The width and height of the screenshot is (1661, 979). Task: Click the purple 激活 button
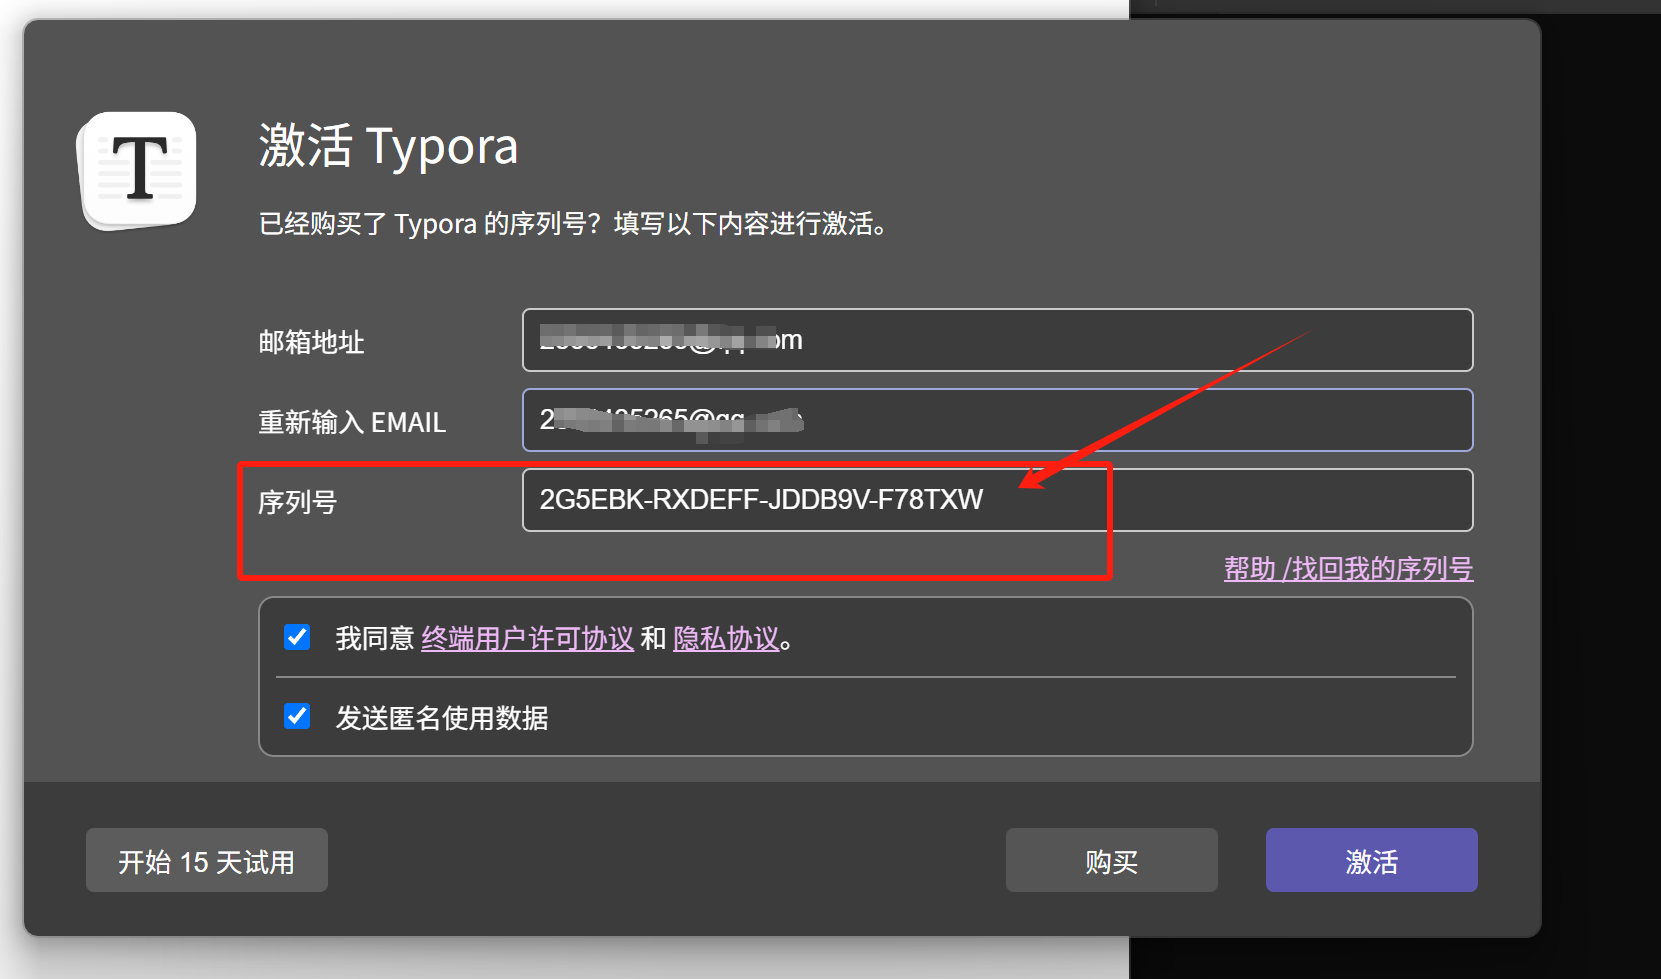1372,860
